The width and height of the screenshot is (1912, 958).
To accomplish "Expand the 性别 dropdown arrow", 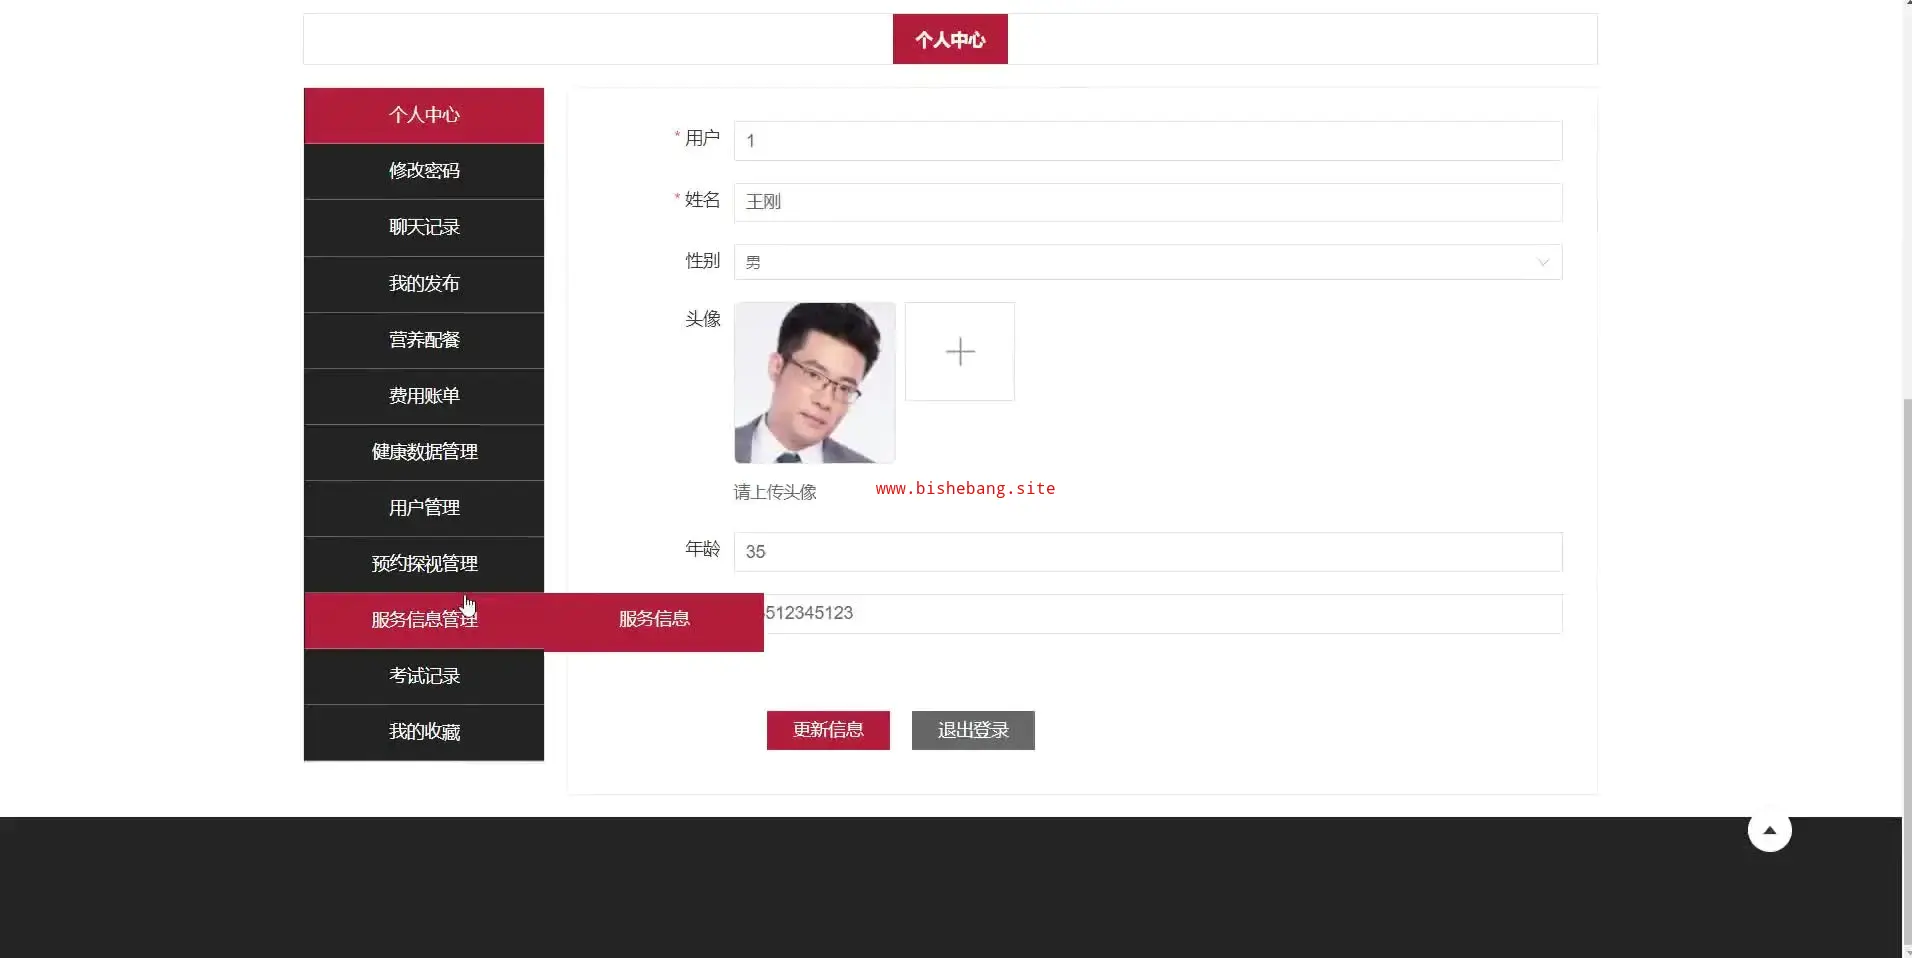I will (1543, 262).
